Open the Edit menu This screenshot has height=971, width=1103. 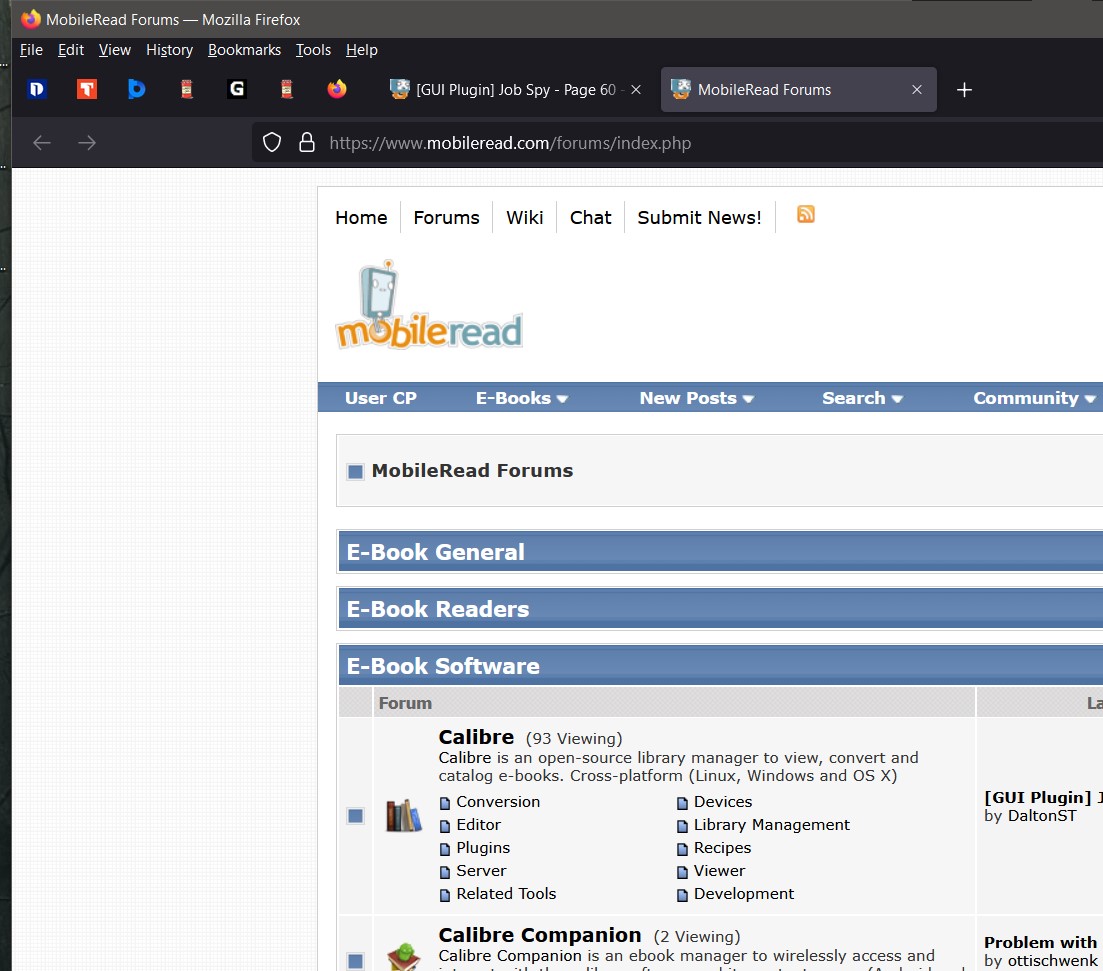tap(70, 50)
